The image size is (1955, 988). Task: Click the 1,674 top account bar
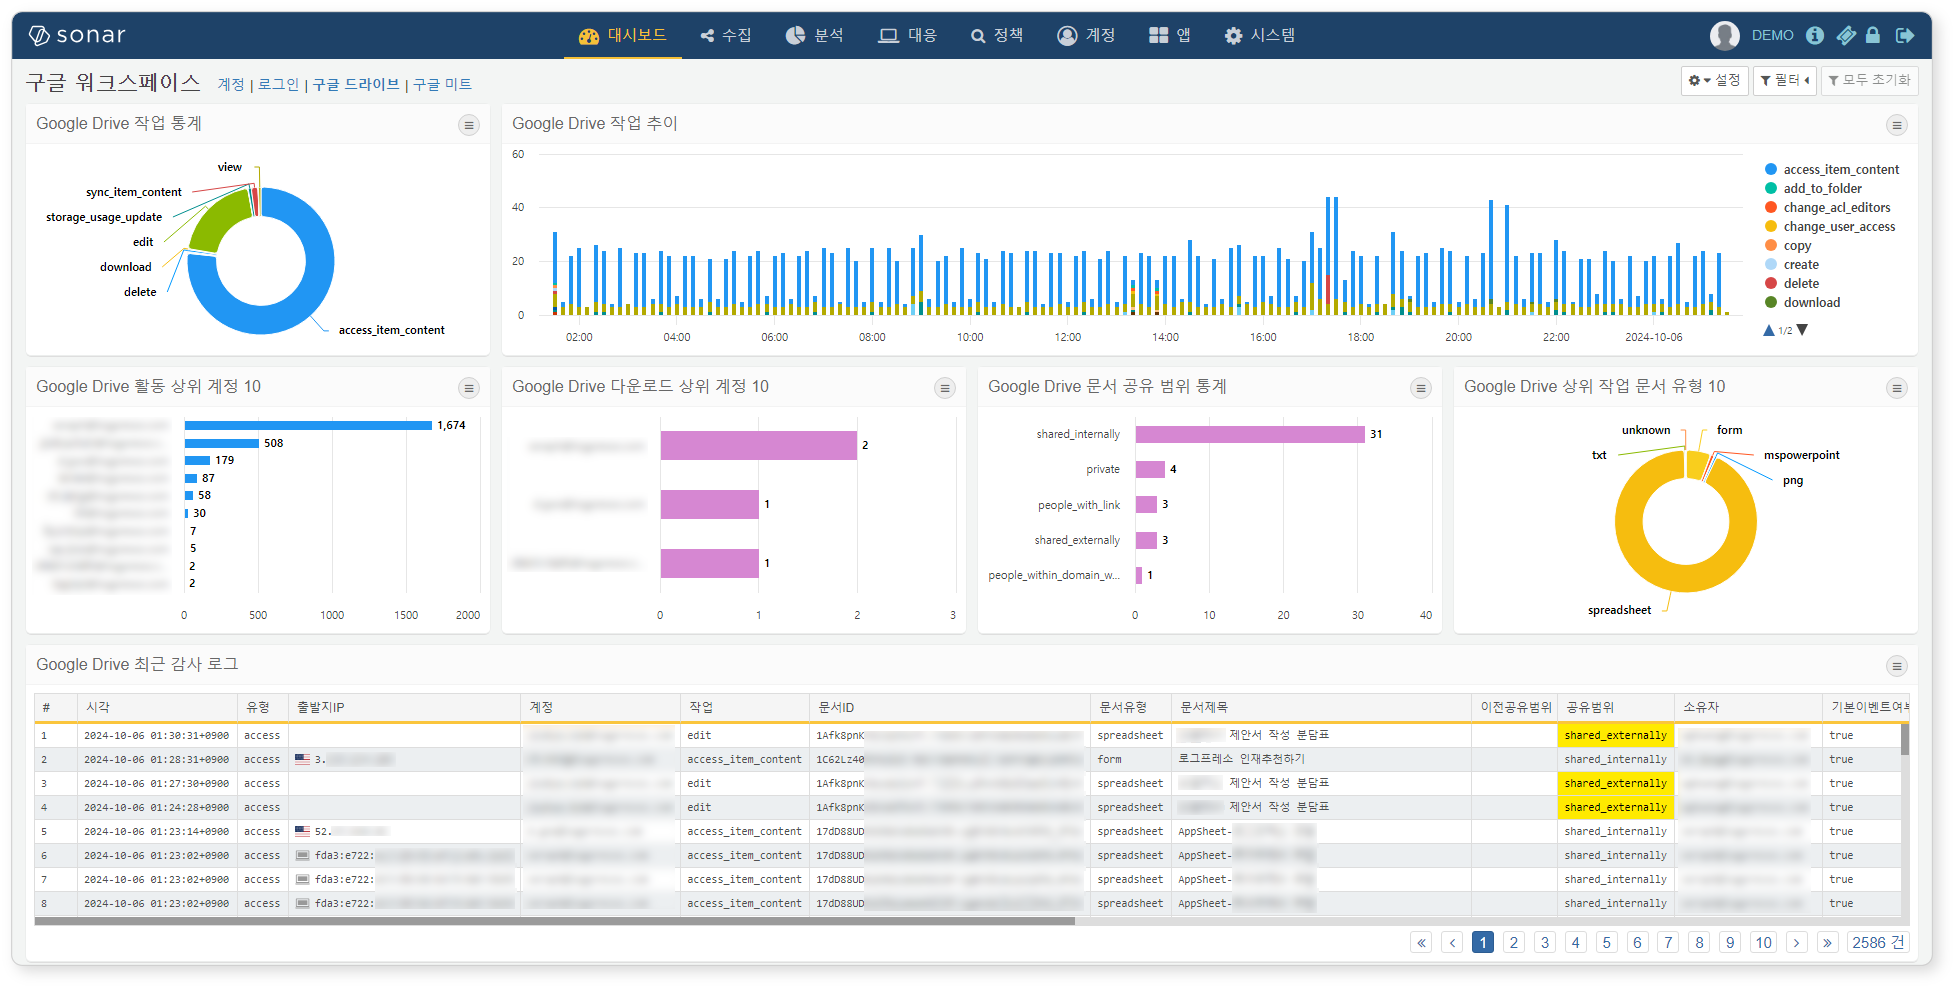click(x=308, y=425)
